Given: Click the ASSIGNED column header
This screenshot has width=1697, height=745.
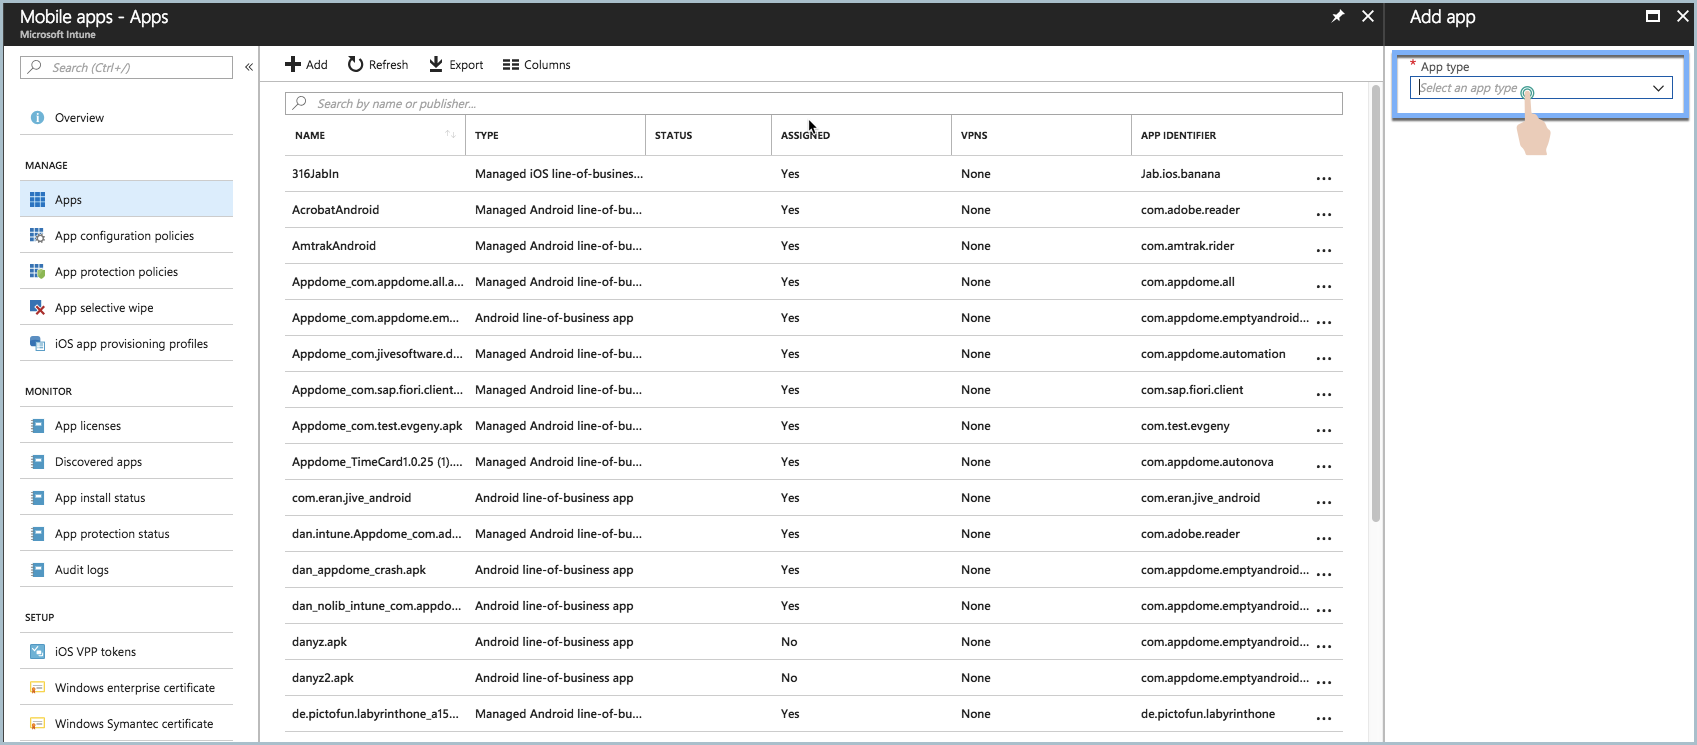Looking at the screenshot, I should (805, 135).
